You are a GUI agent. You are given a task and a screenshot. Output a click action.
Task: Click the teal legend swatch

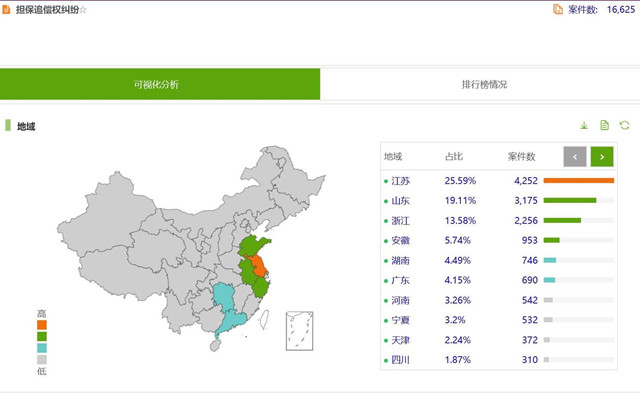click(x=42, y=348)
